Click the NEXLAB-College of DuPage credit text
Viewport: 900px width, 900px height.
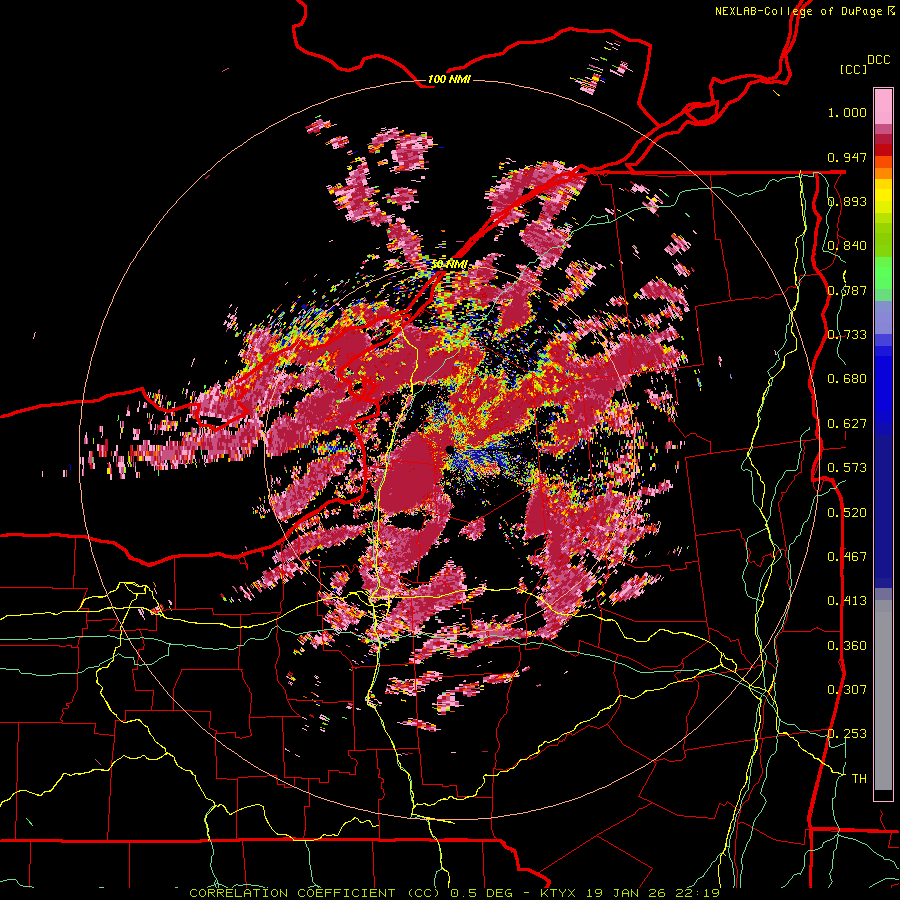(805, 11)
